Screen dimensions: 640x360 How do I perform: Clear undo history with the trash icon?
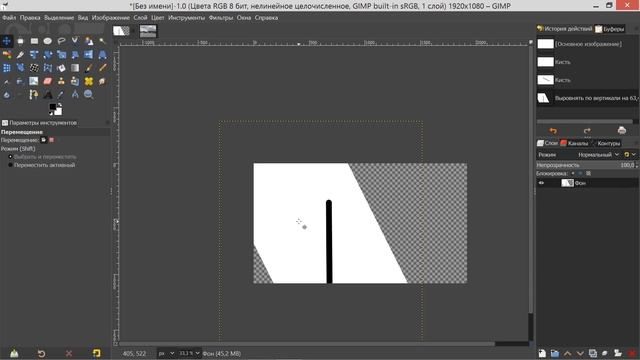(x=622, y=130)
